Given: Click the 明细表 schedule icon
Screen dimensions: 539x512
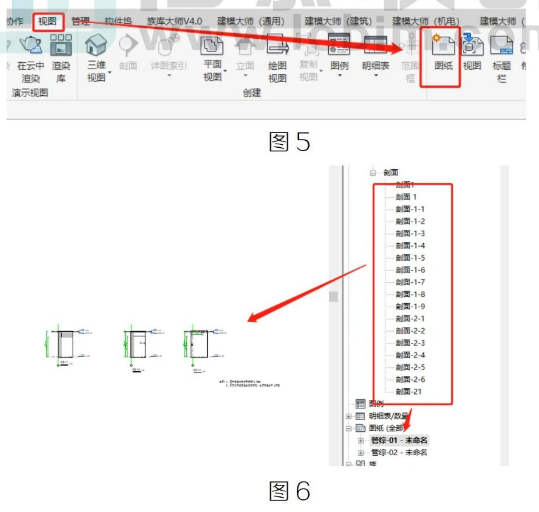Looking at the screenshot, I should tap(375, 44).
